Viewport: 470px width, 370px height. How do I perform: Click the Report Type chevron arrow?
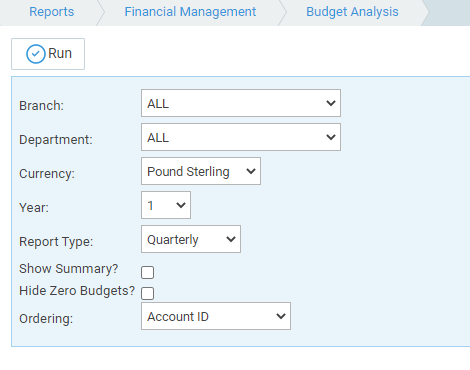(x=231, y=239)
